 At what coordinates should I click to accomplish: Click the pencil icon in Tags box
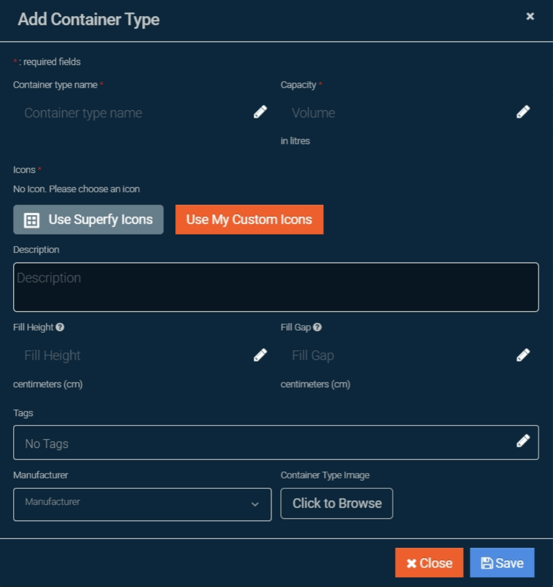[523, 441]
